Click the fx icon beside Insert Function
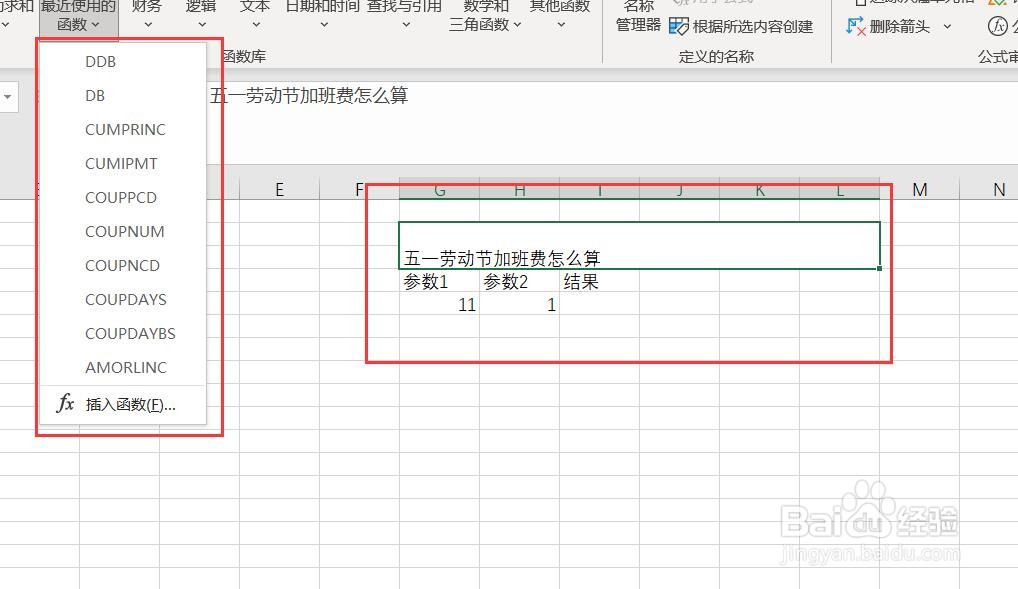1018x589 pixels. (x=65, y=403)
